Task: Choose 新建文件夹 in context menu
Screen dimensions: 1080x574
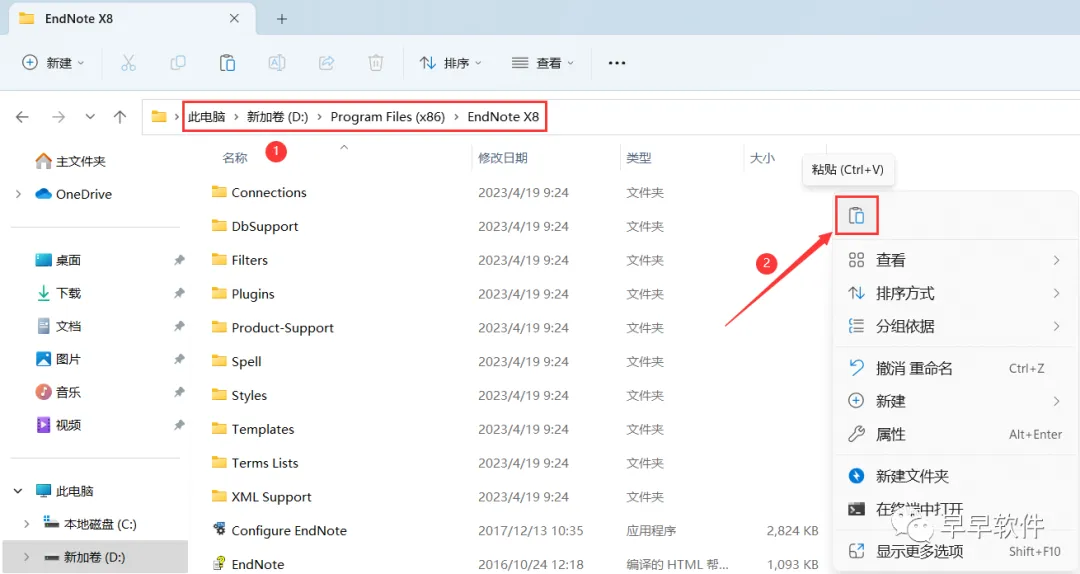Action: coord(955,476)
